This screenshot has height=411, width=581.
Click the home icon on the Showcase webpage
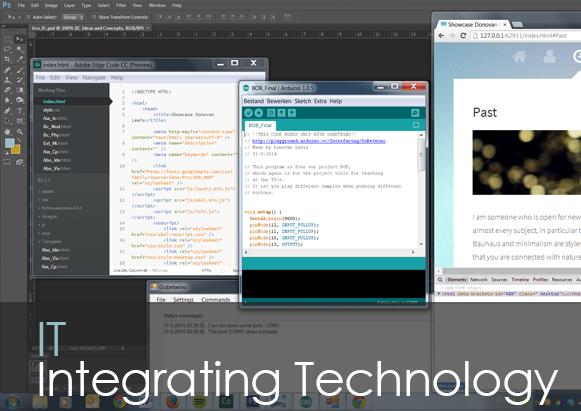coord(519,56)
